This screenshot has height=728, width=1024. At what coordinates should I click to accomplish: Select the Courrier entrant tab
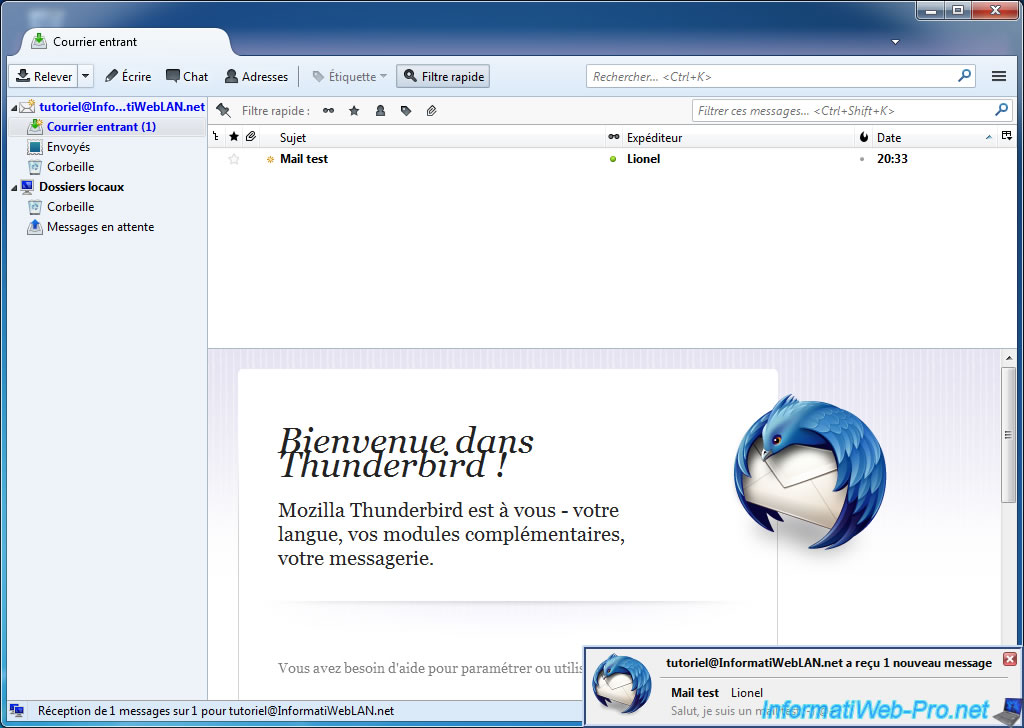point(124,42)
